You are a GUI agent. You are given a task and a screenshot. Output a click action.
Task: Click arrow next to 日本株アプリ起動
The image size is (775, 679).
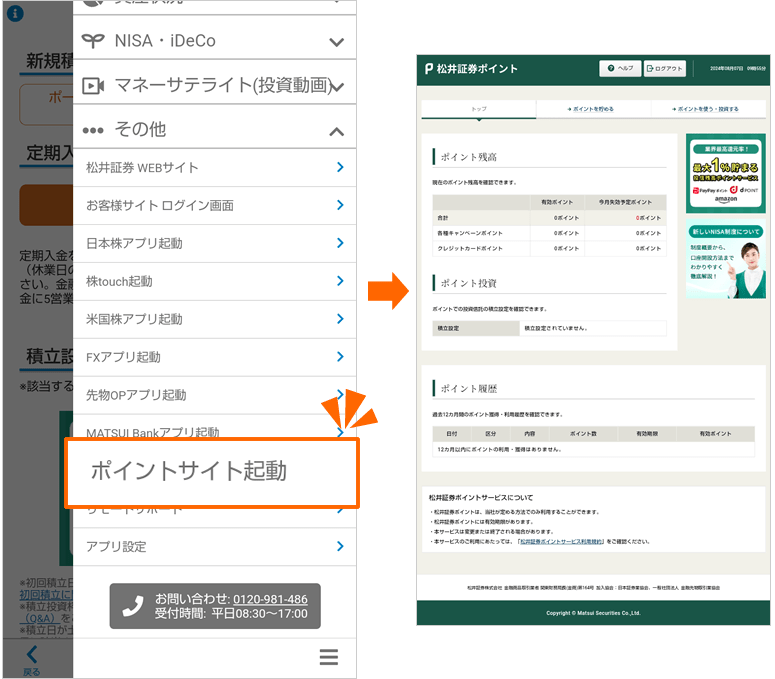(x=340, y=243)
